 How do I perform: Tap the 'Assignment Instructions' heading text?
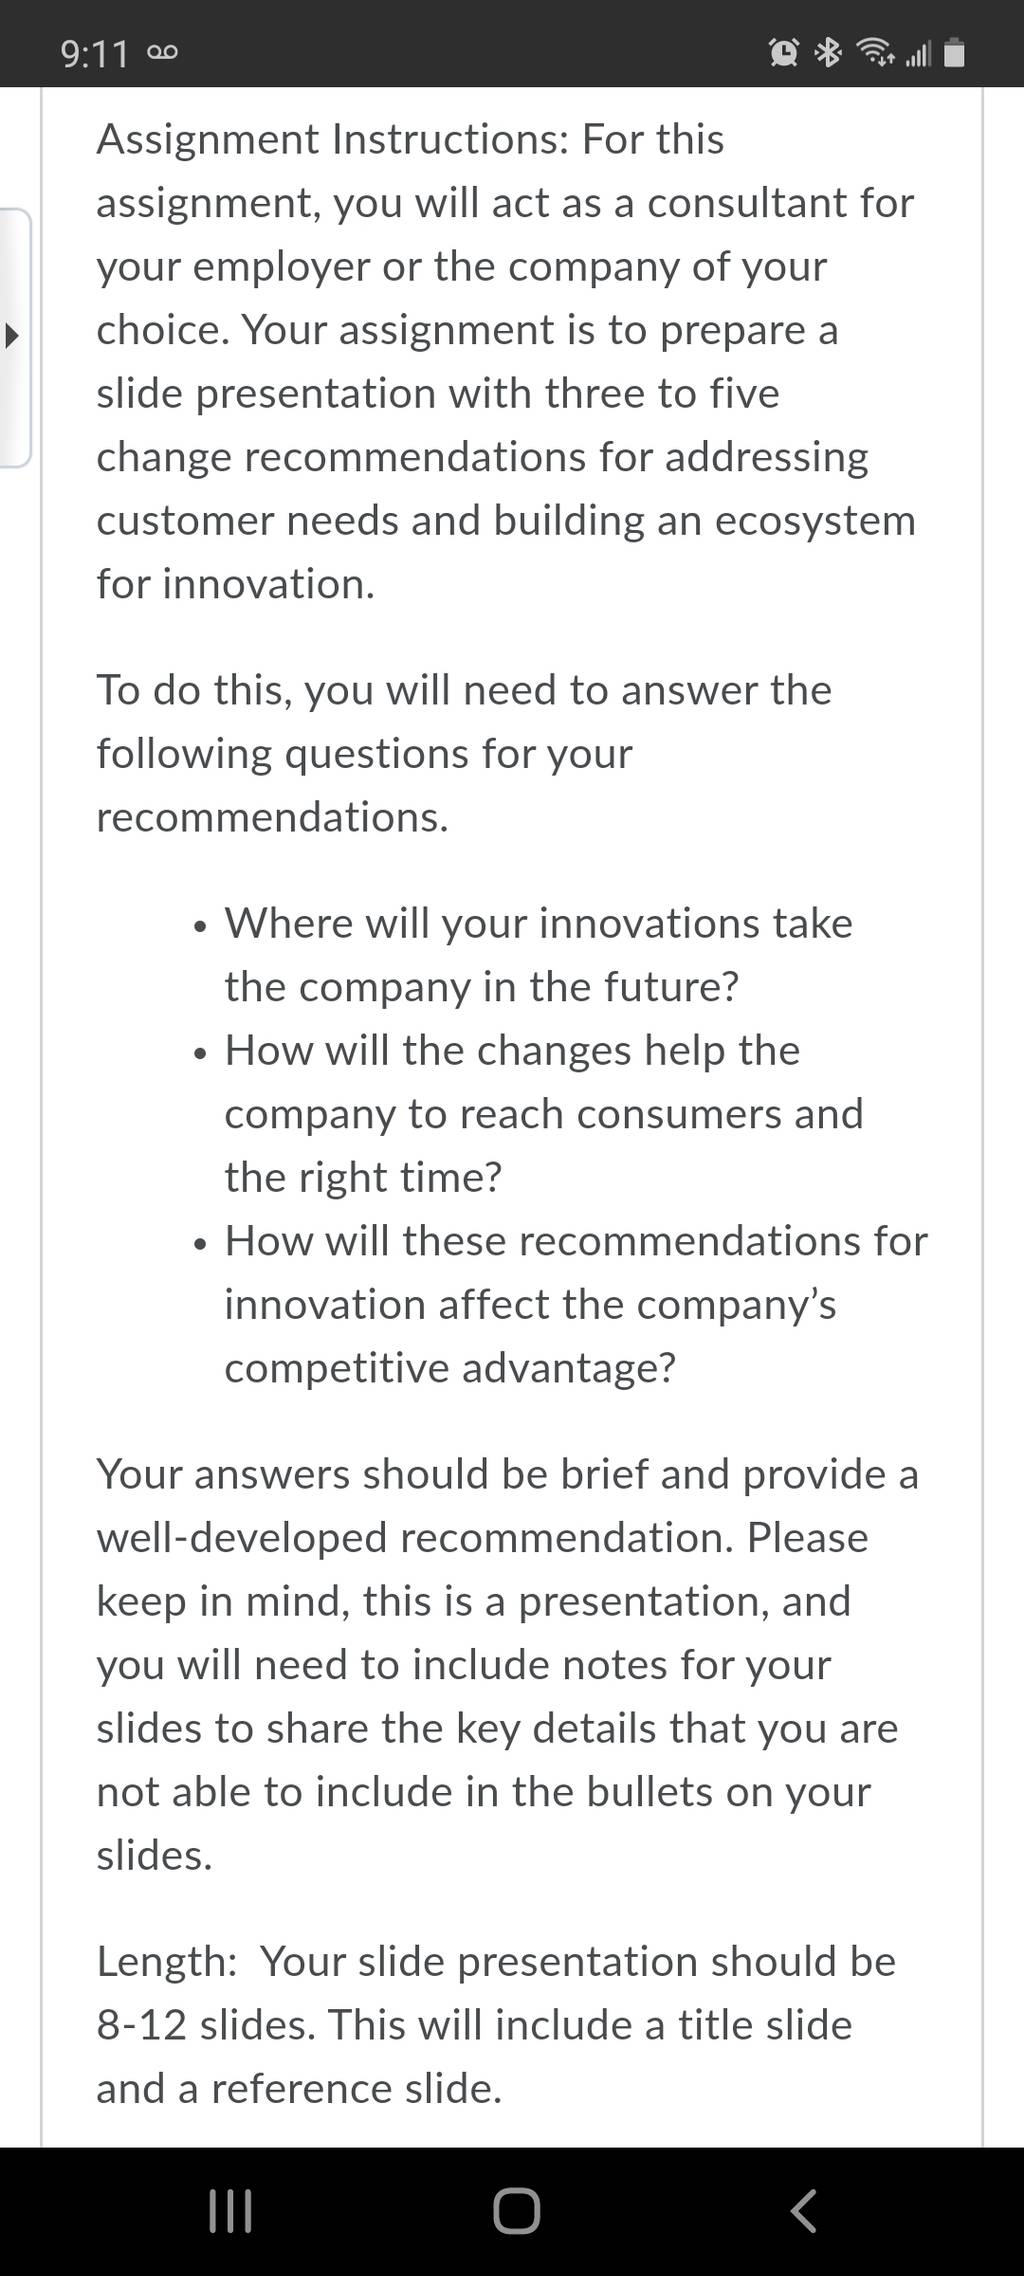333,139
